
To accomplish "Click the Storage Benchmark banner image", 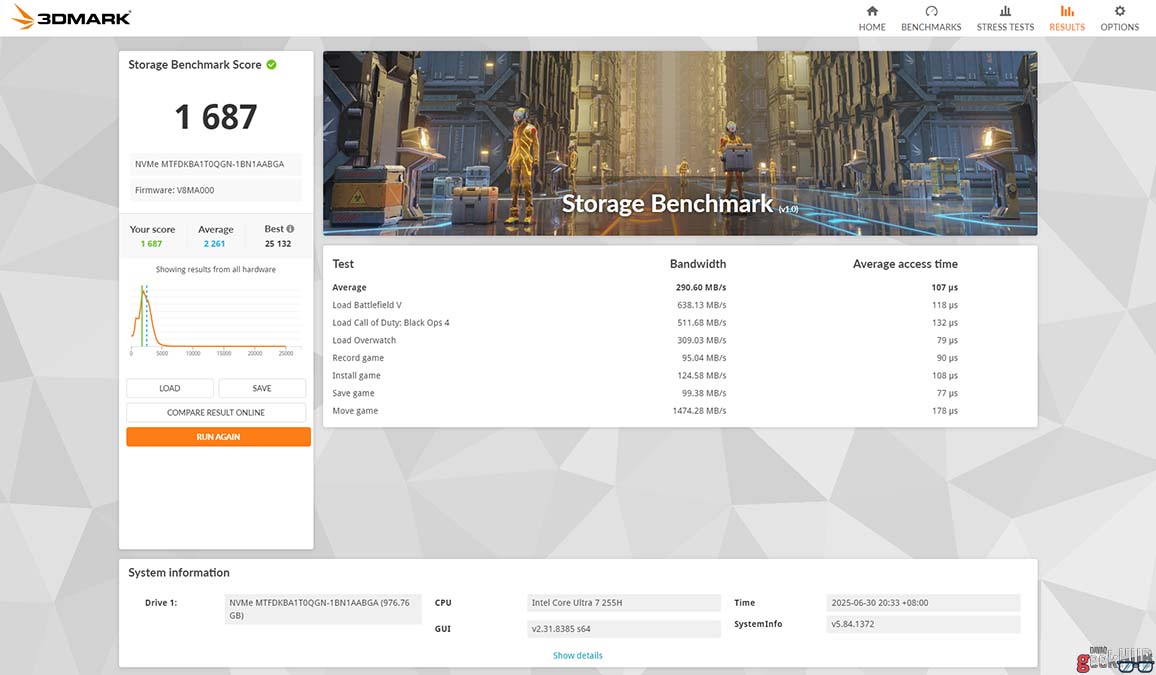I will [680, 143].
